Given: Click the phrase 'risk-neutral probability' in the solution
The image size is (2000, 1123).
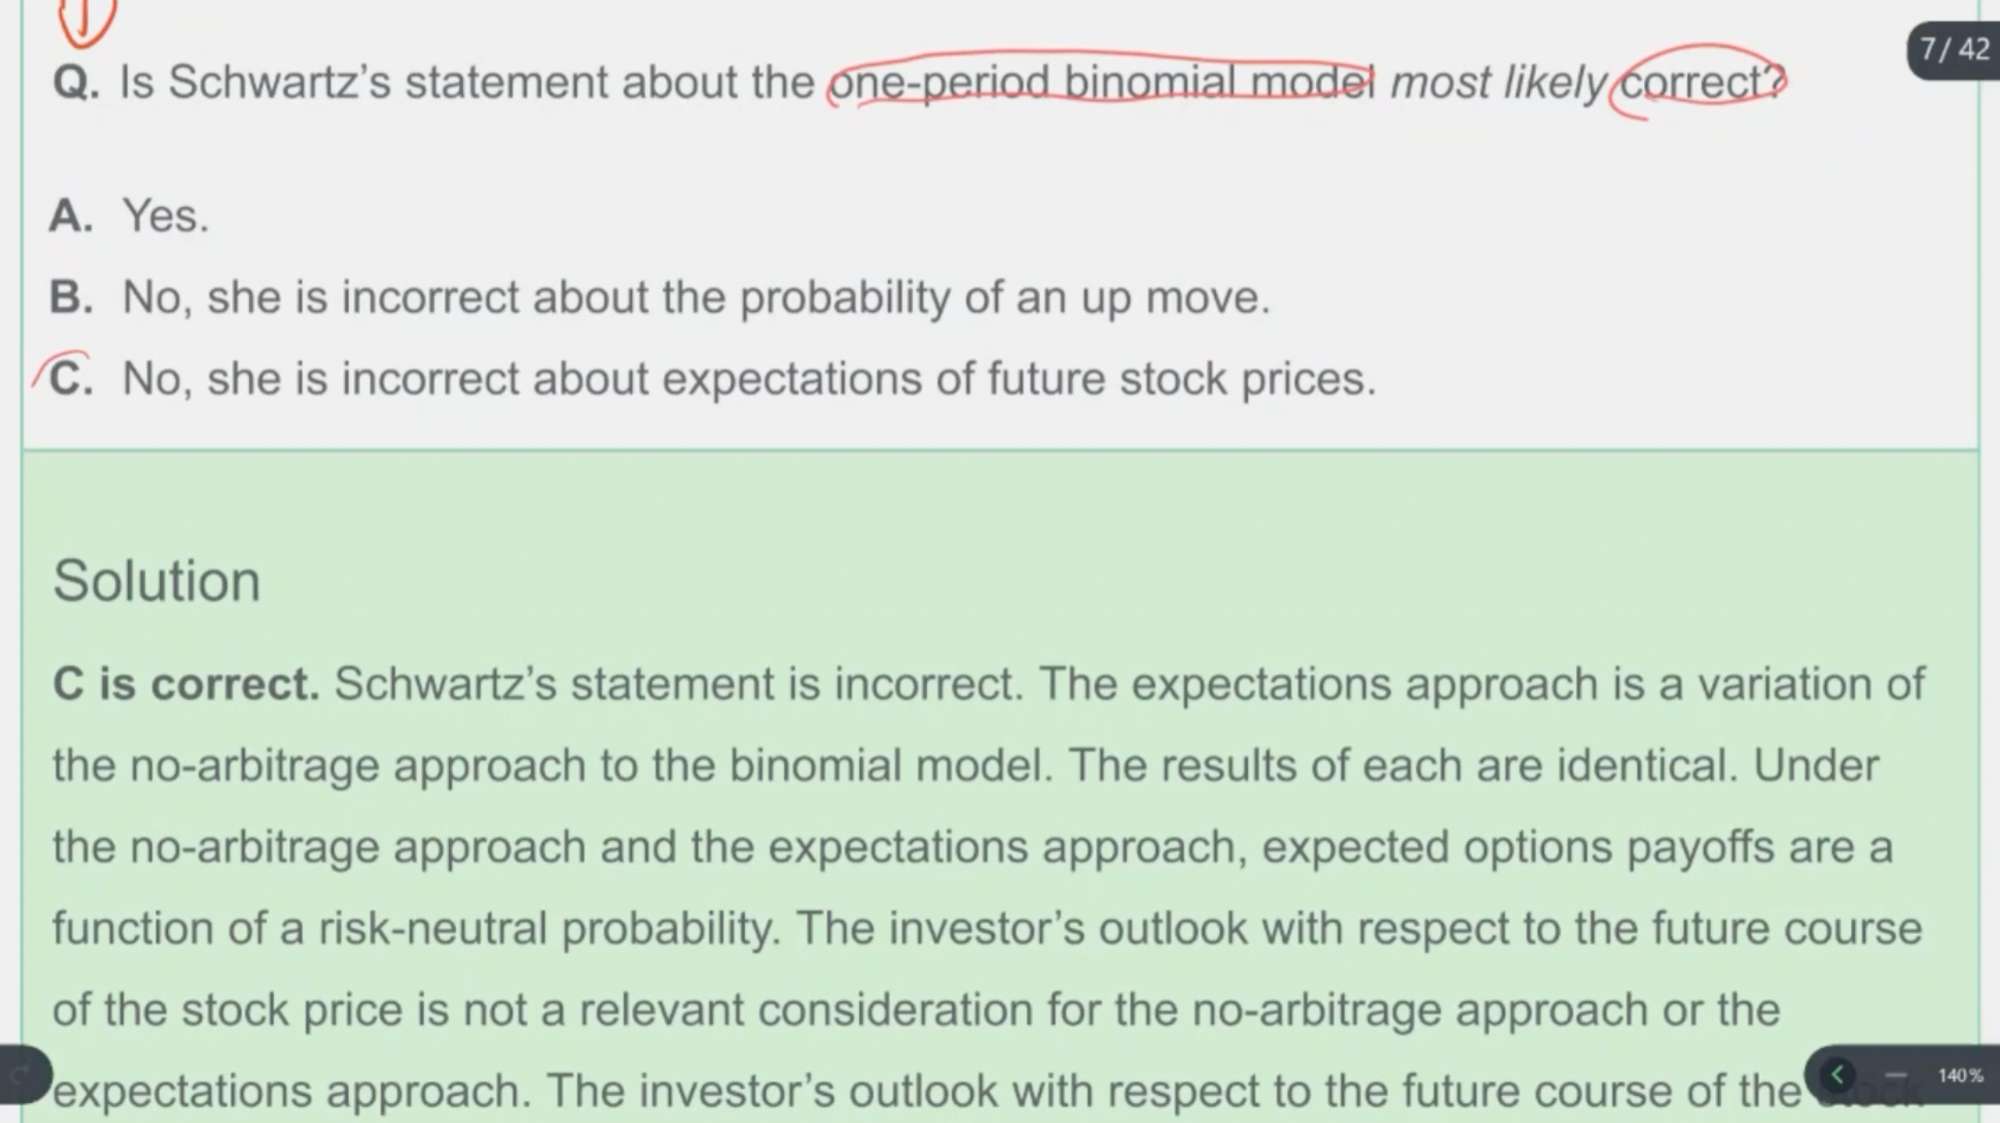Looking at the screenshot, I should [548, 928].
